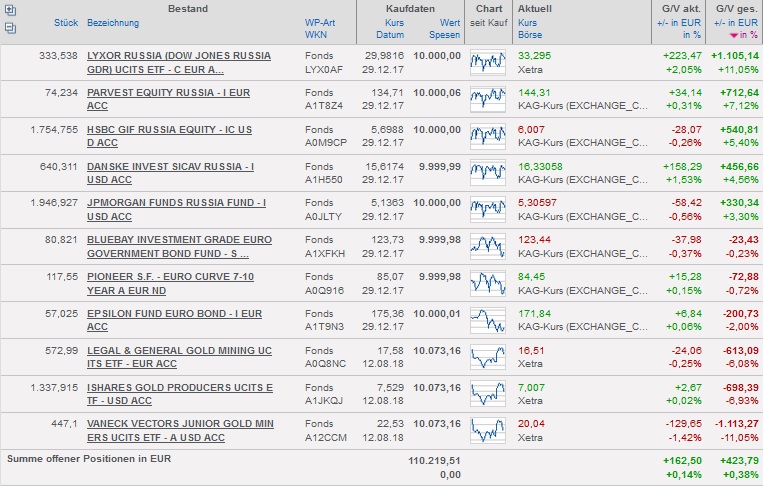Sort by the Börse column header

[530, 35]
